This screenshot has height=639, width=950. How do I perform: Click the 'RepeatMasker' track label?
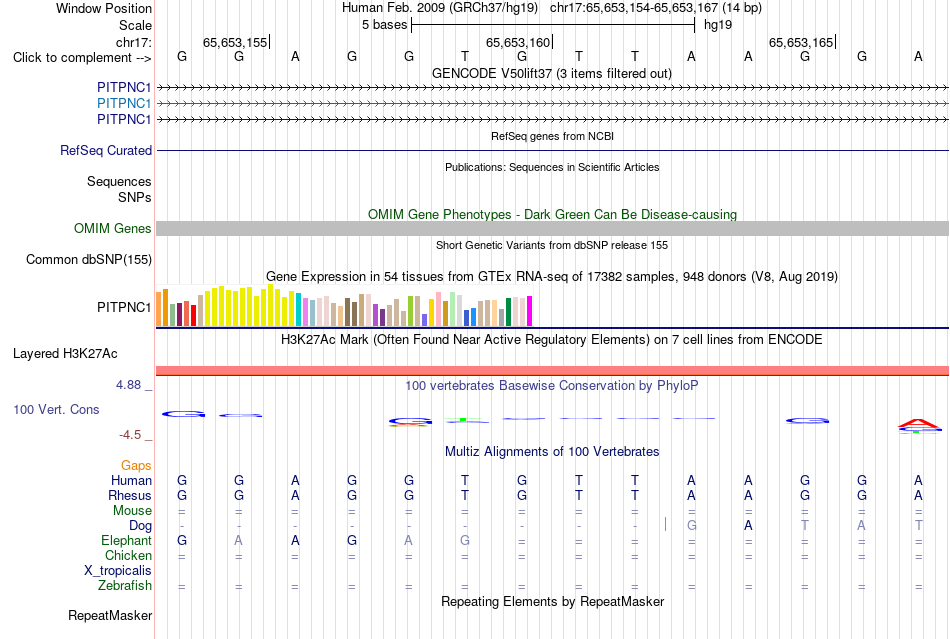(110, 615)
